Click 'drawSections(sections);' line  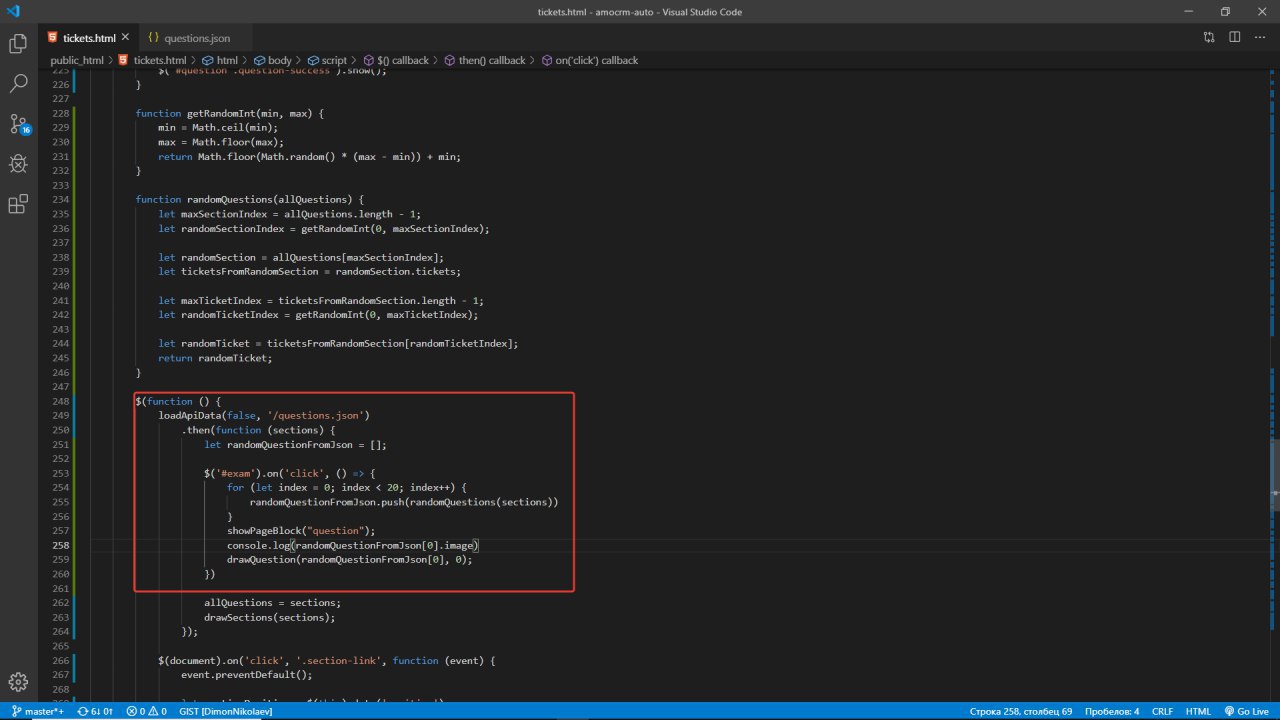[269, 617]
